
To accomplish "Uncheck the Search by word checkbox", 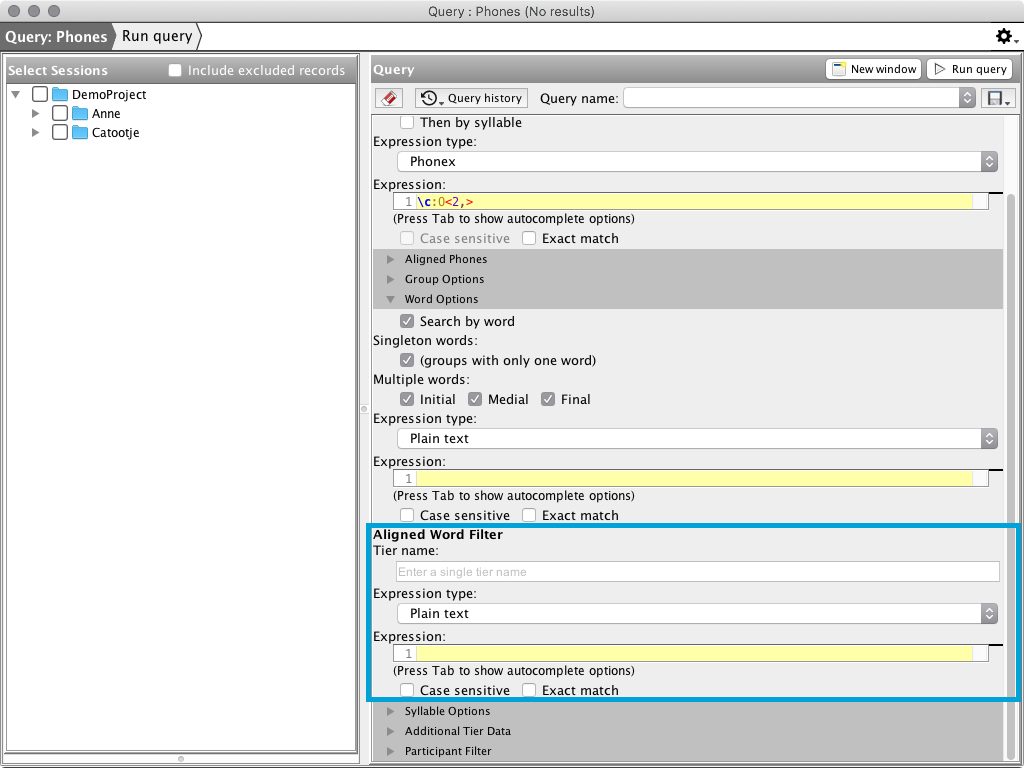I will pyautogui.click(x=407, y=321).
